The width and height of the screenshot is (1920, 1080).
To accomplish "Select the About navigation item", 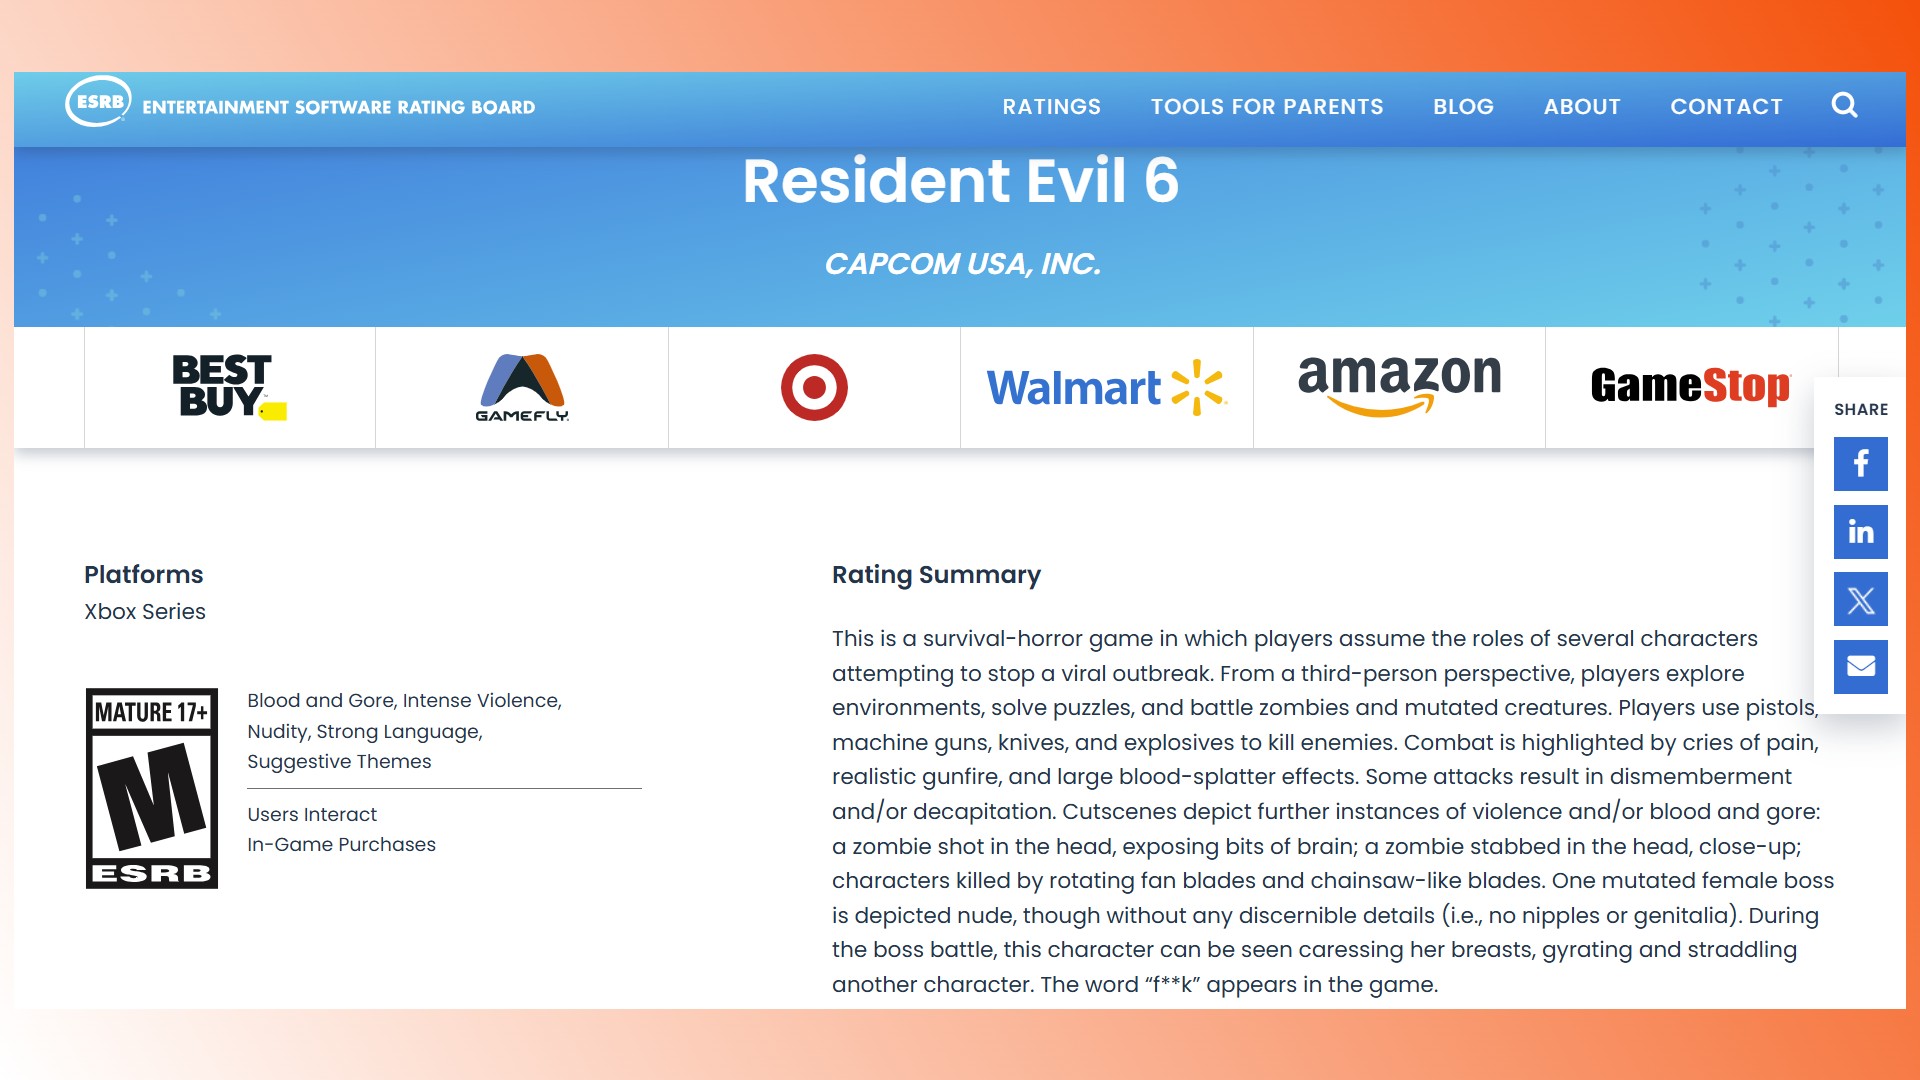I will coord(1581,105).
